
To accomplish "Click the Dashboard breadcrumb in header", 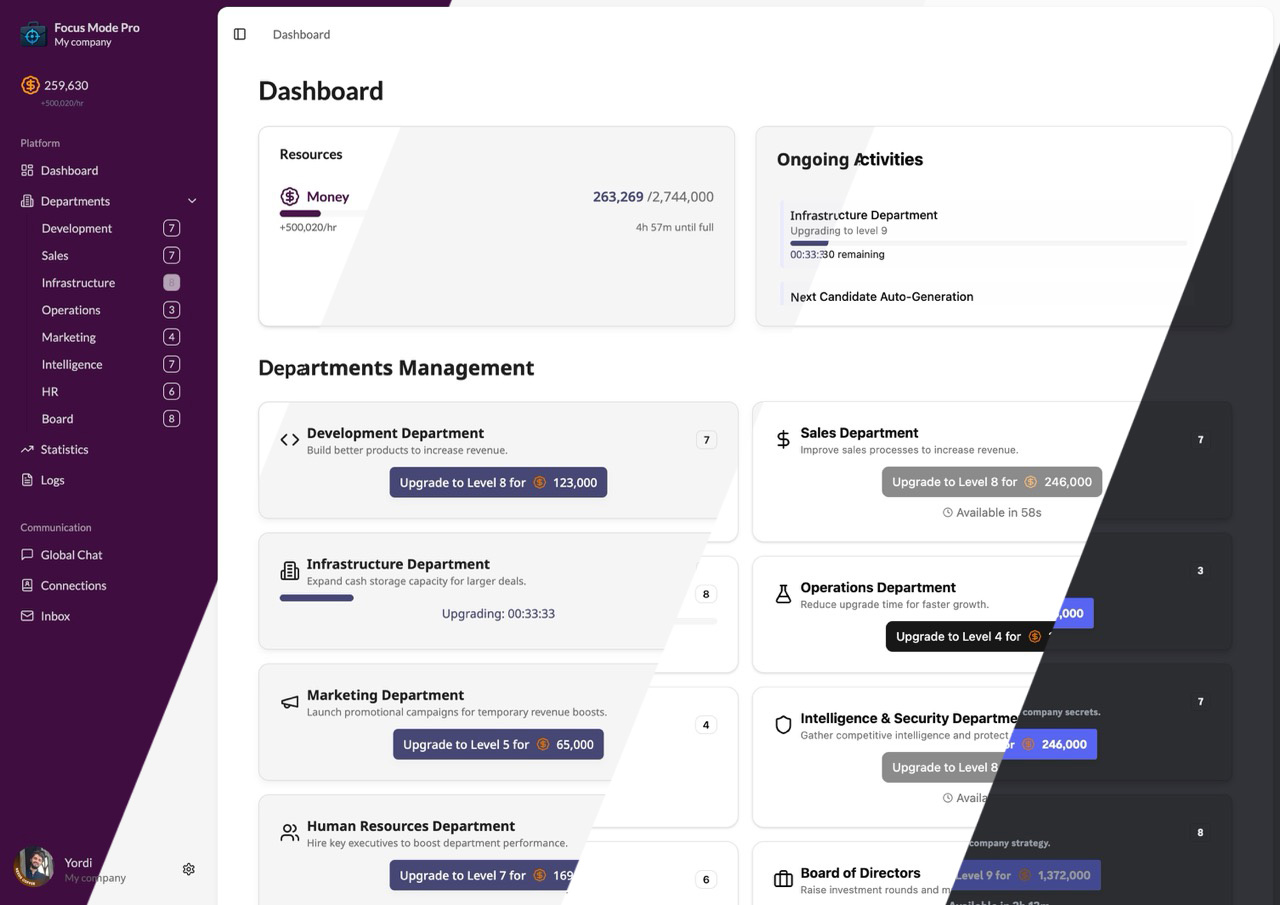I will 301,34.
